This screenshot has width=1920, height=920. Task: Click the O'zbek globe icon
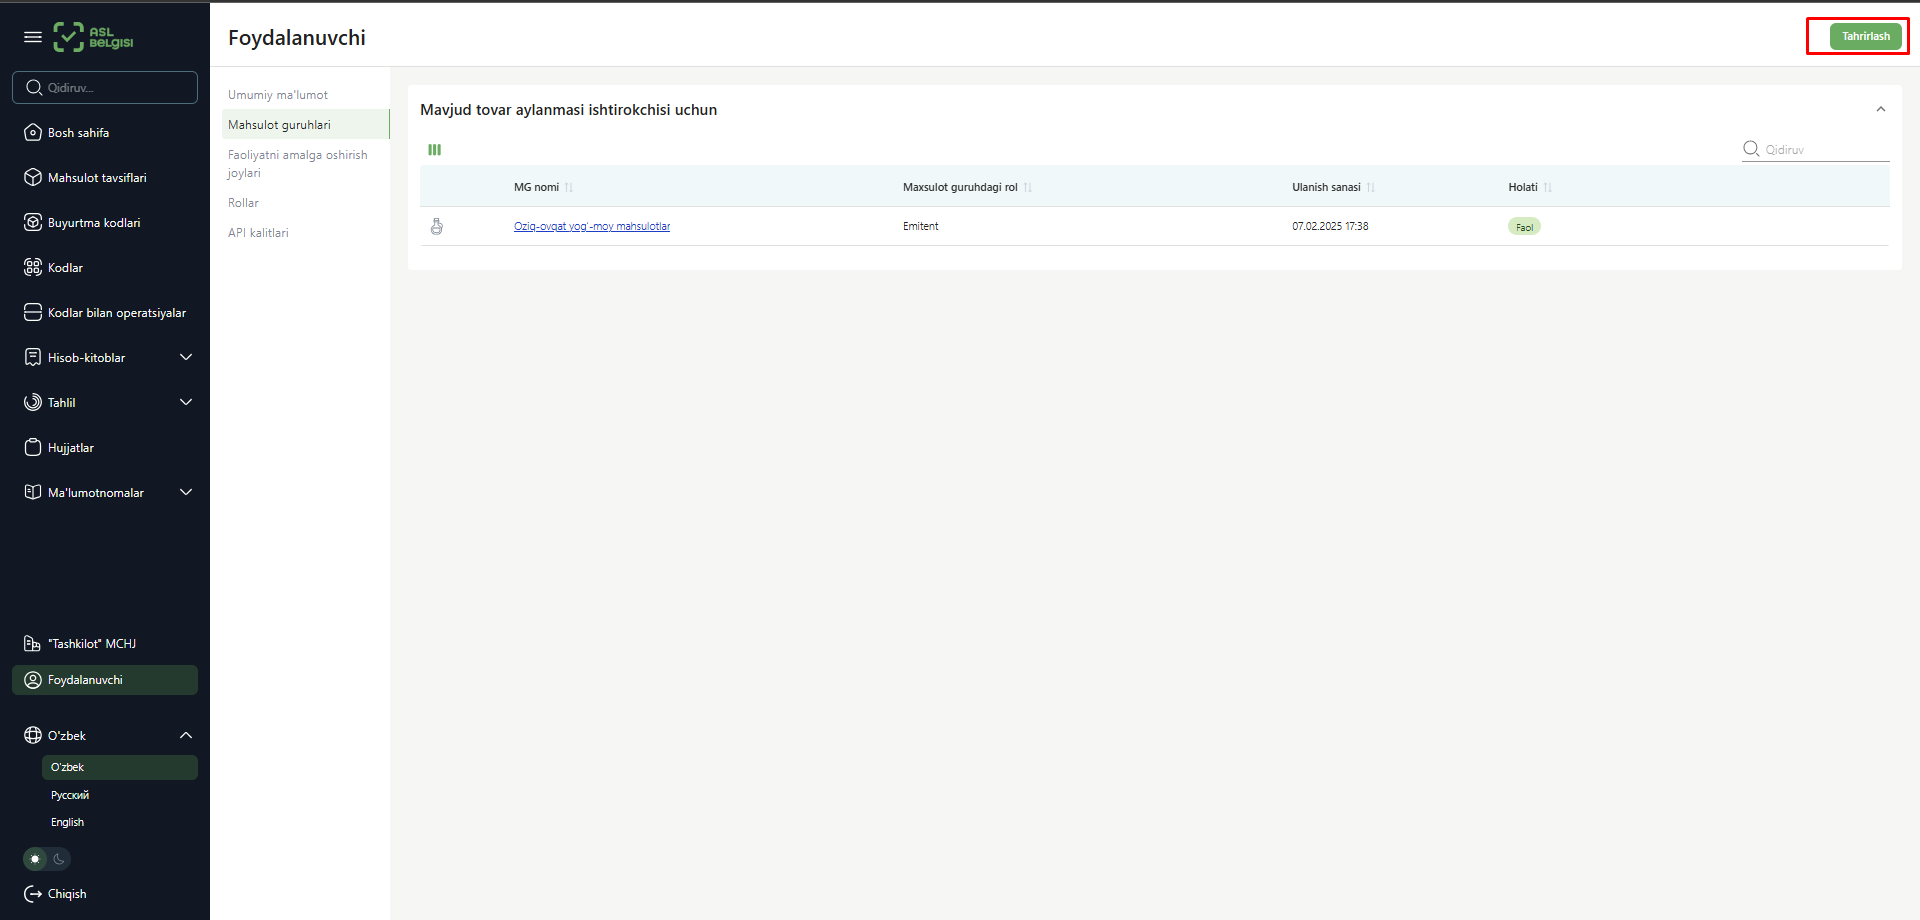click(33, 735)
